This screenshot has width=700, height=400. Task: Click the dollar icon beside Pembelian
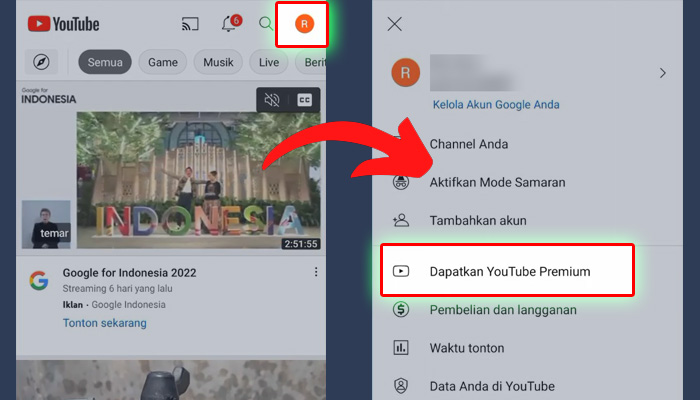(x=401, y=309)
